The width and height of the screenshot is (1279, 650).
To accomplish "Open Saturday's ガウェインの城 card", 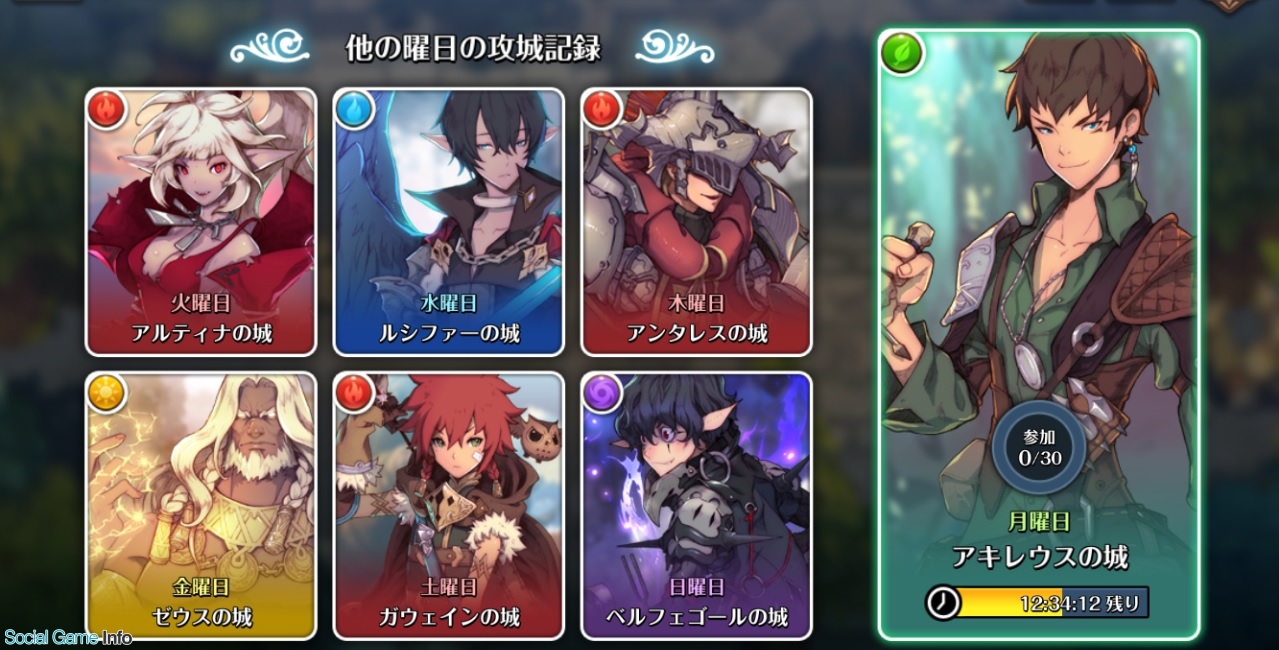I will (449, 506).
